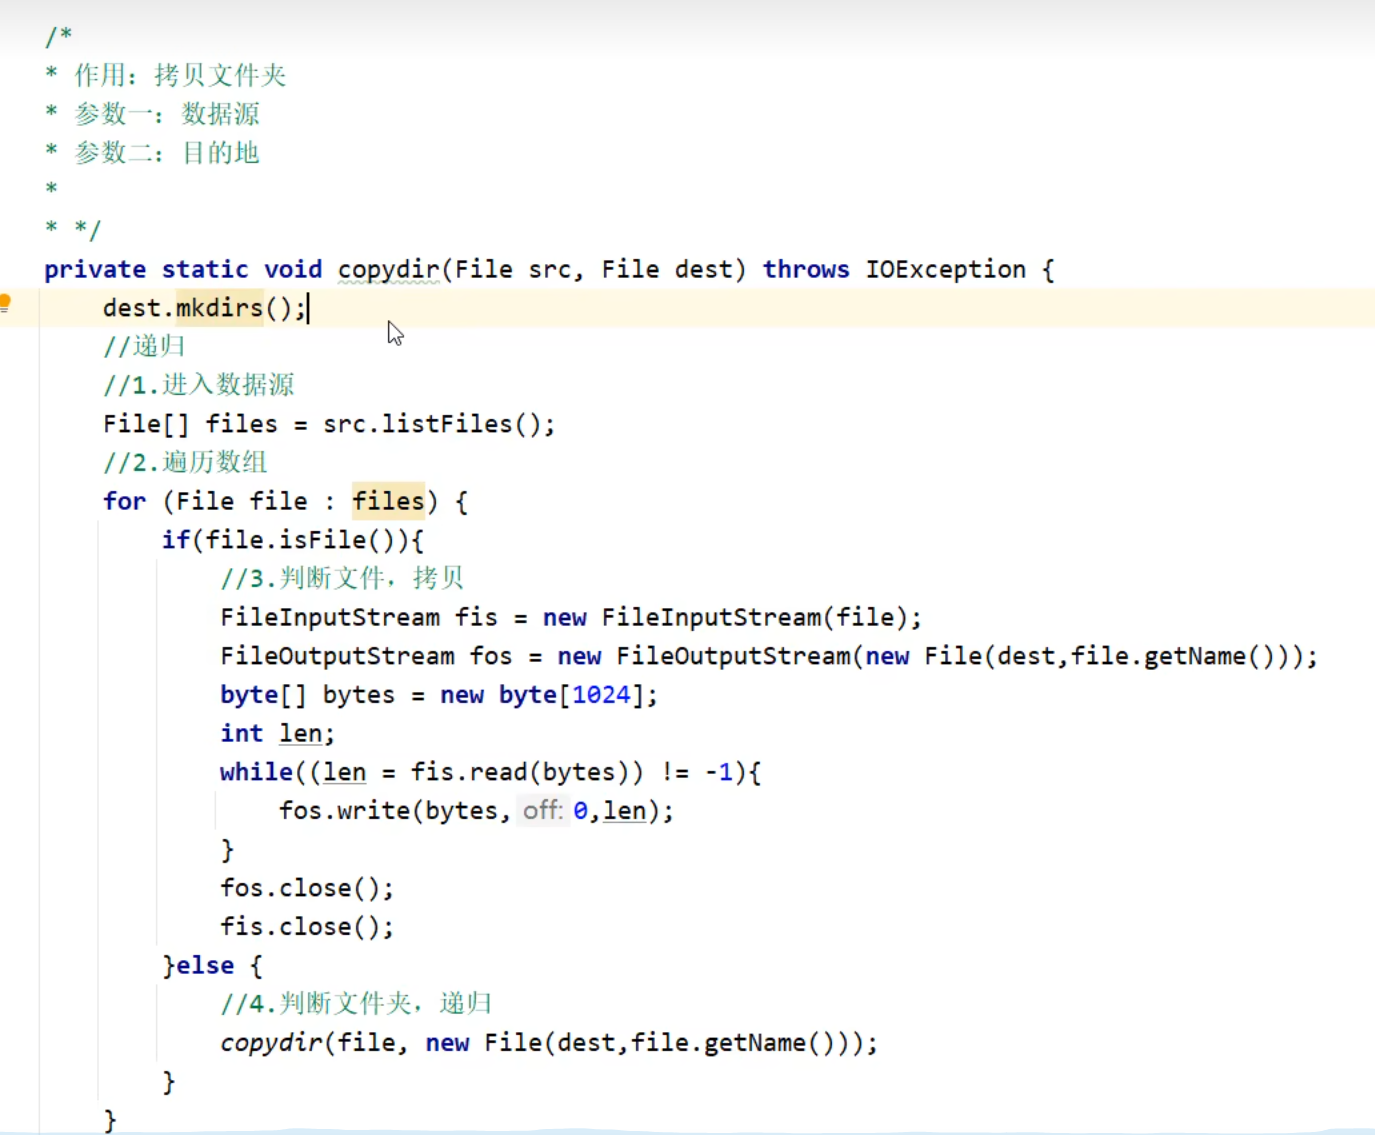Place cursor on the fos.close() statement
Viewport: 1375px width, 1135px height.
pyautogui.click(x=307, y=888)
